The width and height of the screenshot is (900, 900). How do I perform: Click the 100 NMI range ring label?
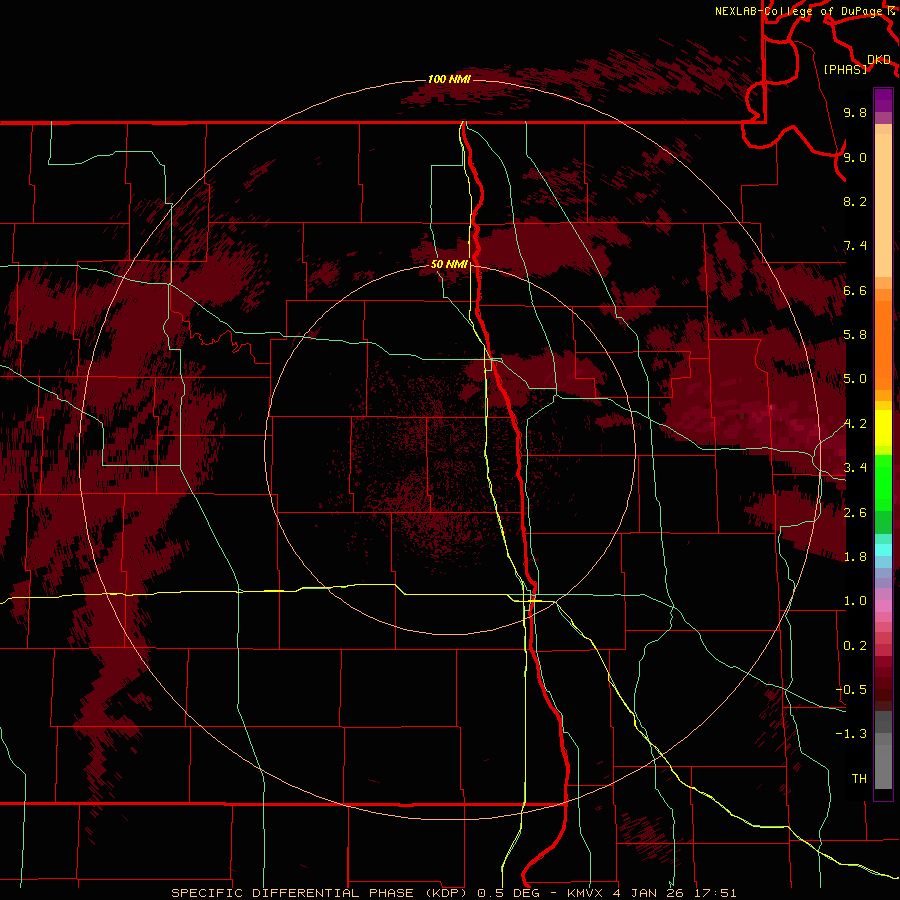pyautogui.click(x=449, y=79)
